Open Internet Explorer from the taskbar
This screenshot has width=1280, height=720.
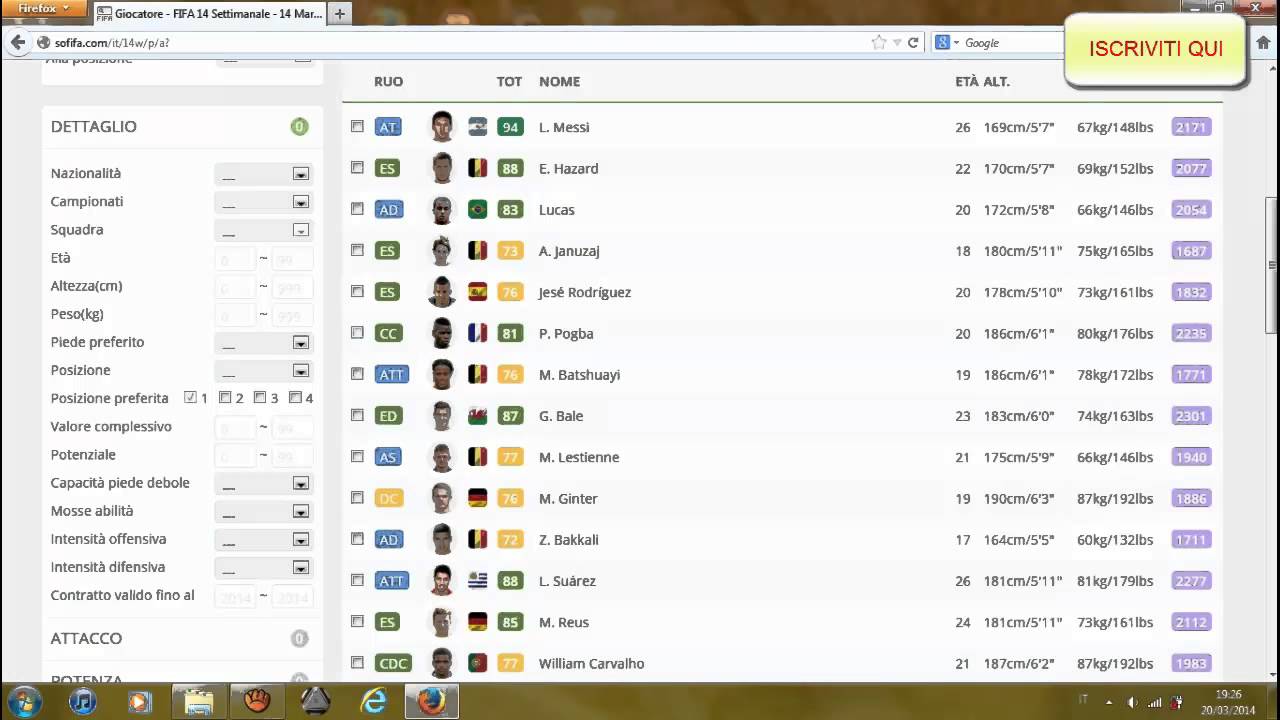click(373, 701)
